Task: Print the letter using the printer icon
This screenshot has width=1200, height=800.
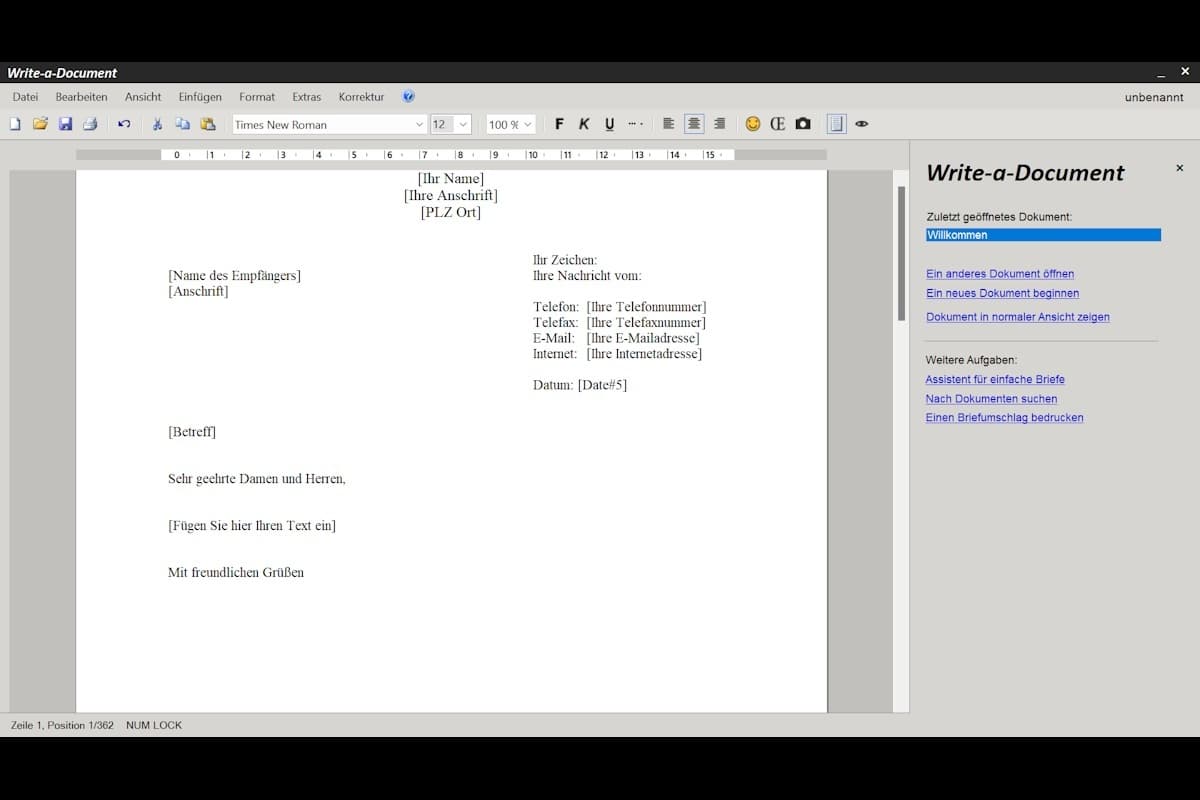Action: click(90, 123)
